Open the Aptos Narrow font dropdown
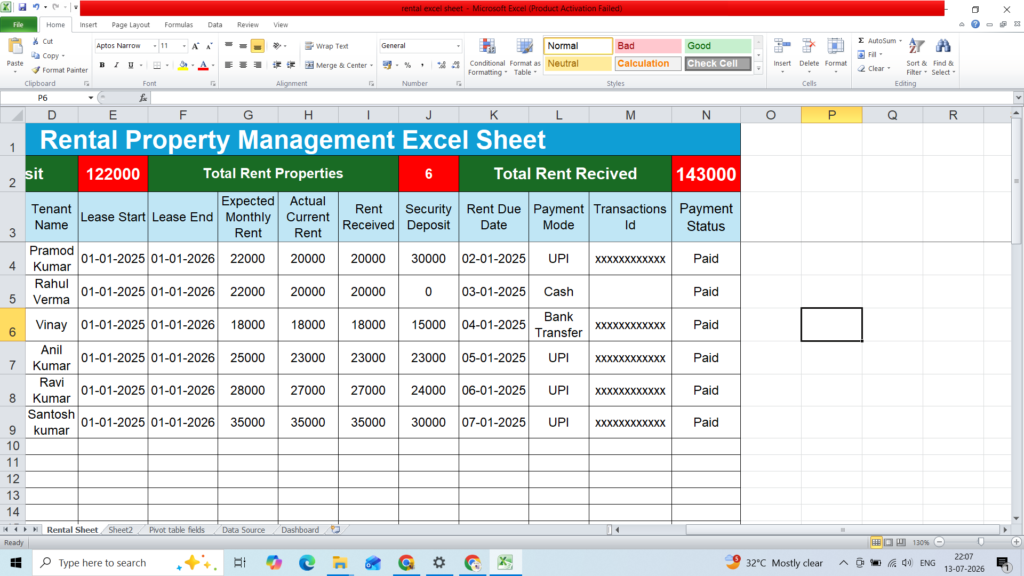Viewport: 1024px width, 576px height. (x=155, y=46)
